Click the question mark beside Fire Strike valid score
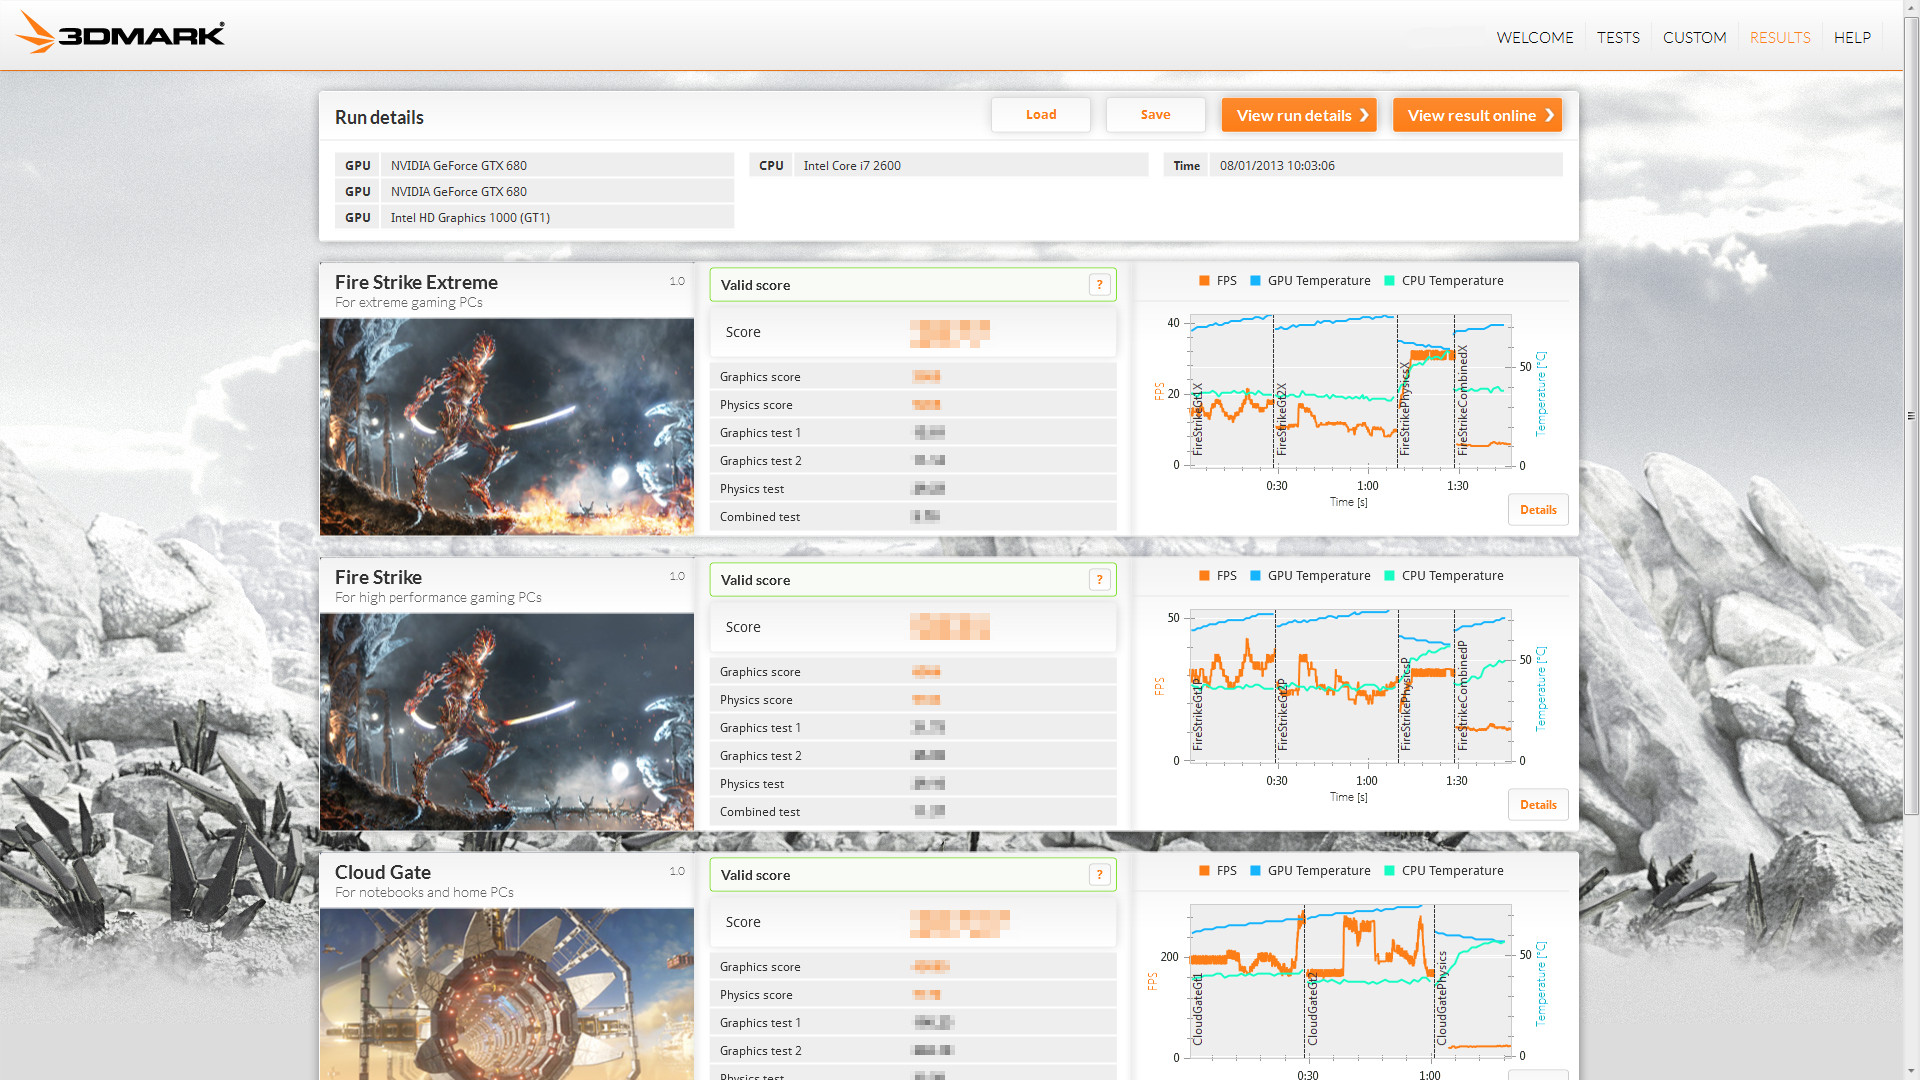This screenshot has height=1080, width=1920. click(x=1100, y=579)
